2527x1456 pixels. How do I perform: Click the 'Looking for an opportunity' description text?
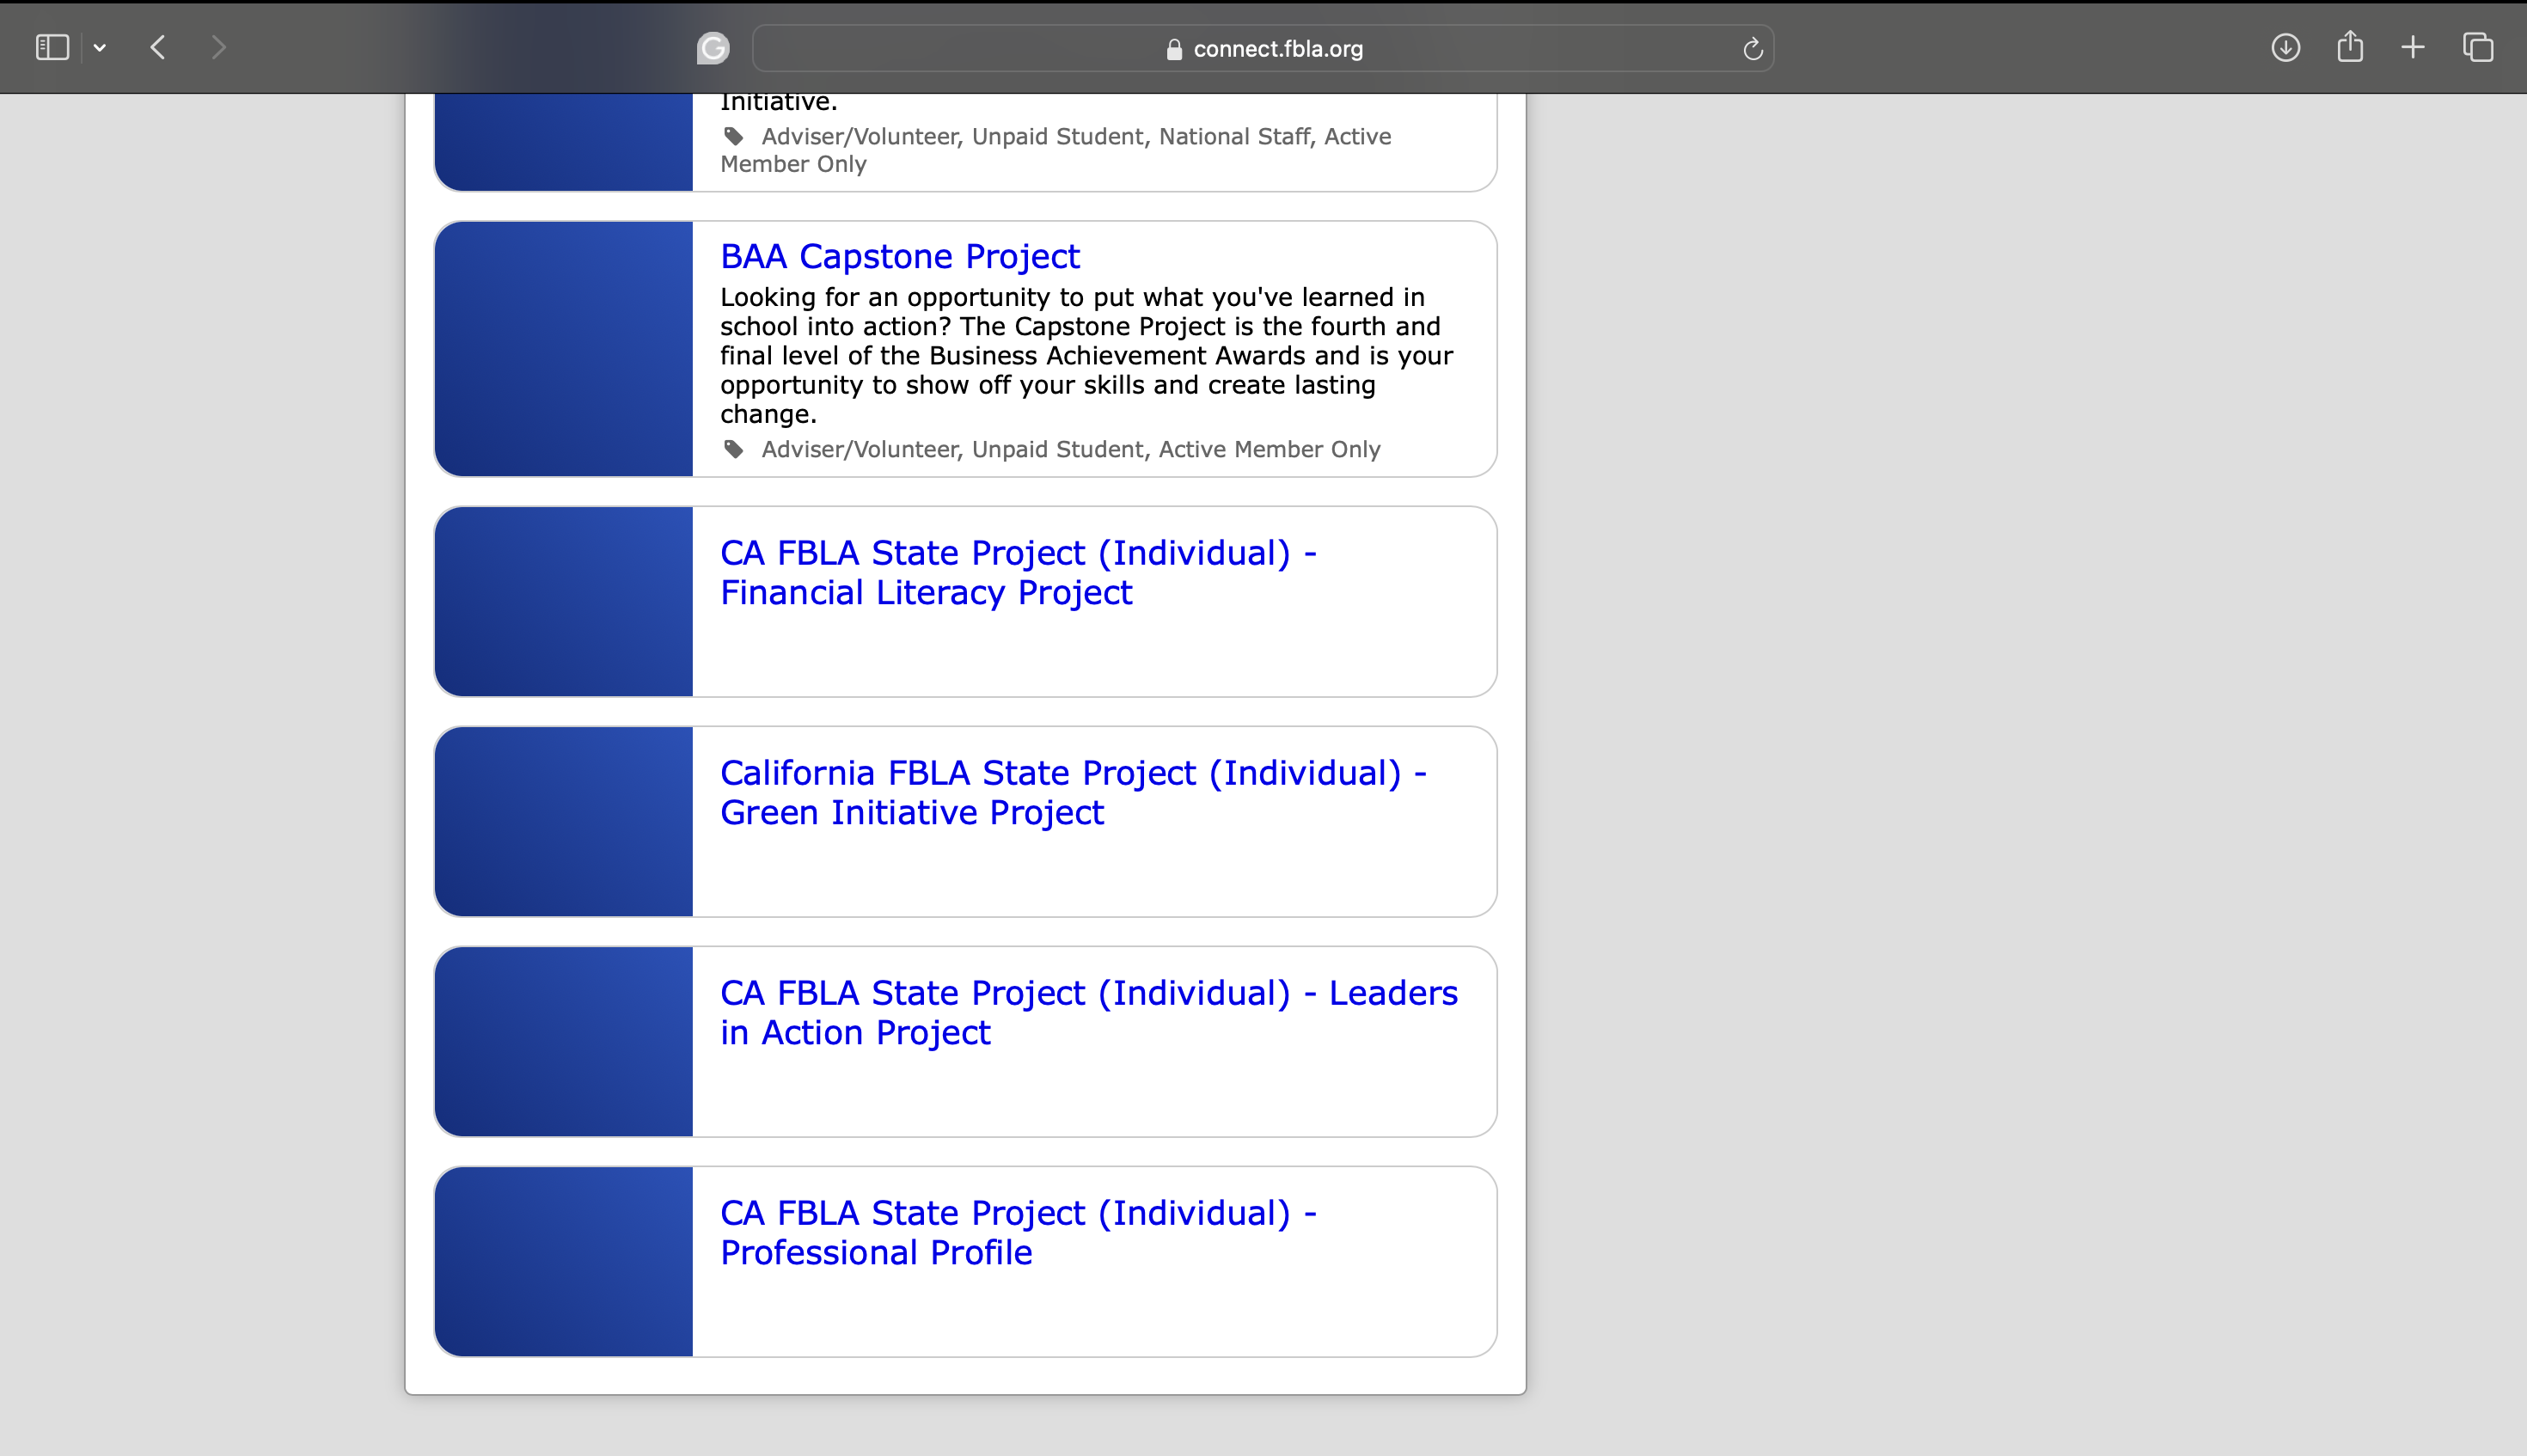click(x=1087, y=355)
